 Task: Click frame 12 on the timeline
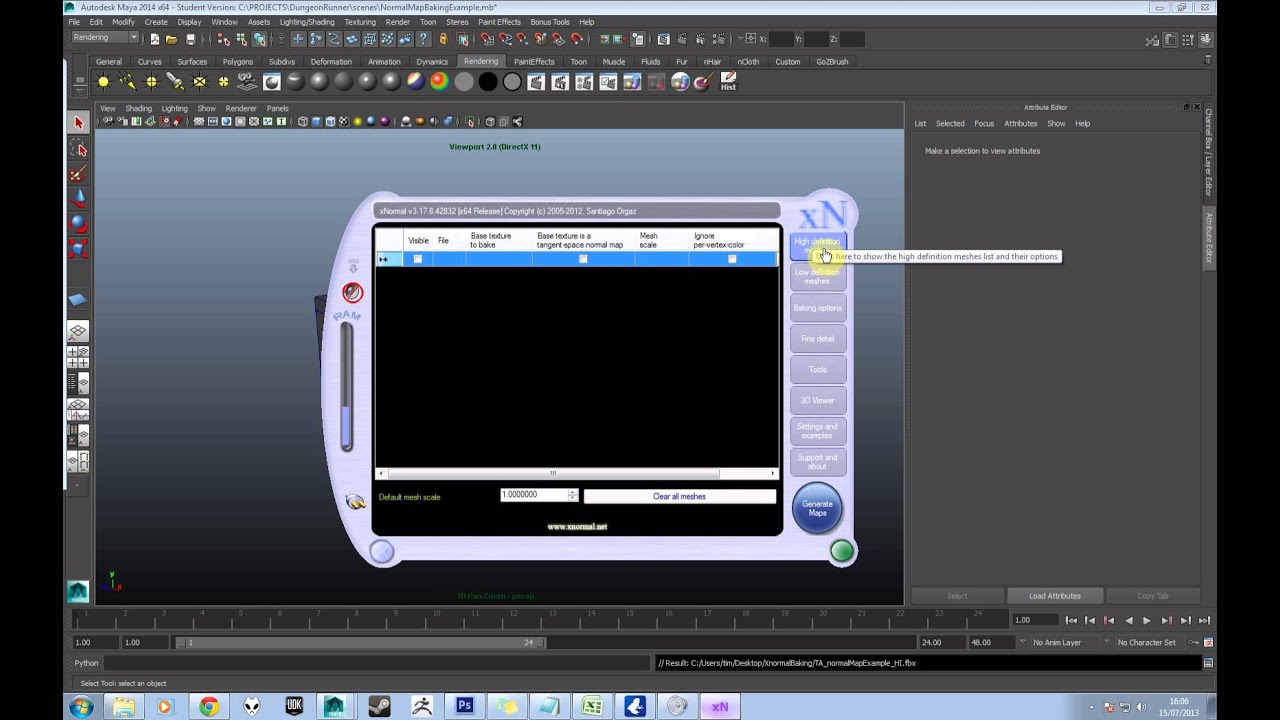514,615
